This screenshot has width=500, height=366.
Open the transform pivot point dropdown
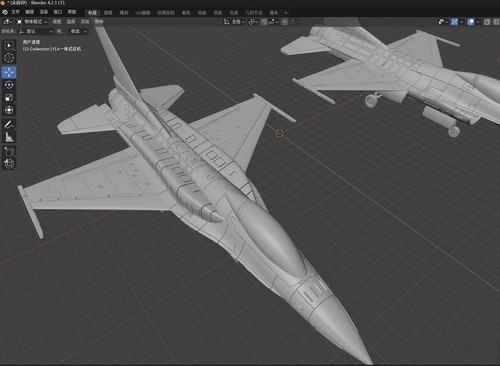click(253, 22)
